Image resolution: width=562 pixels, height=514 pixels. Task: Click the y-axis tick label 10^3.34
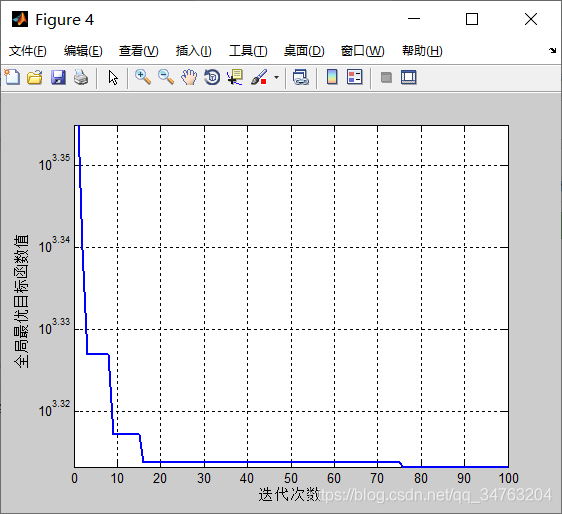[54, 244]
